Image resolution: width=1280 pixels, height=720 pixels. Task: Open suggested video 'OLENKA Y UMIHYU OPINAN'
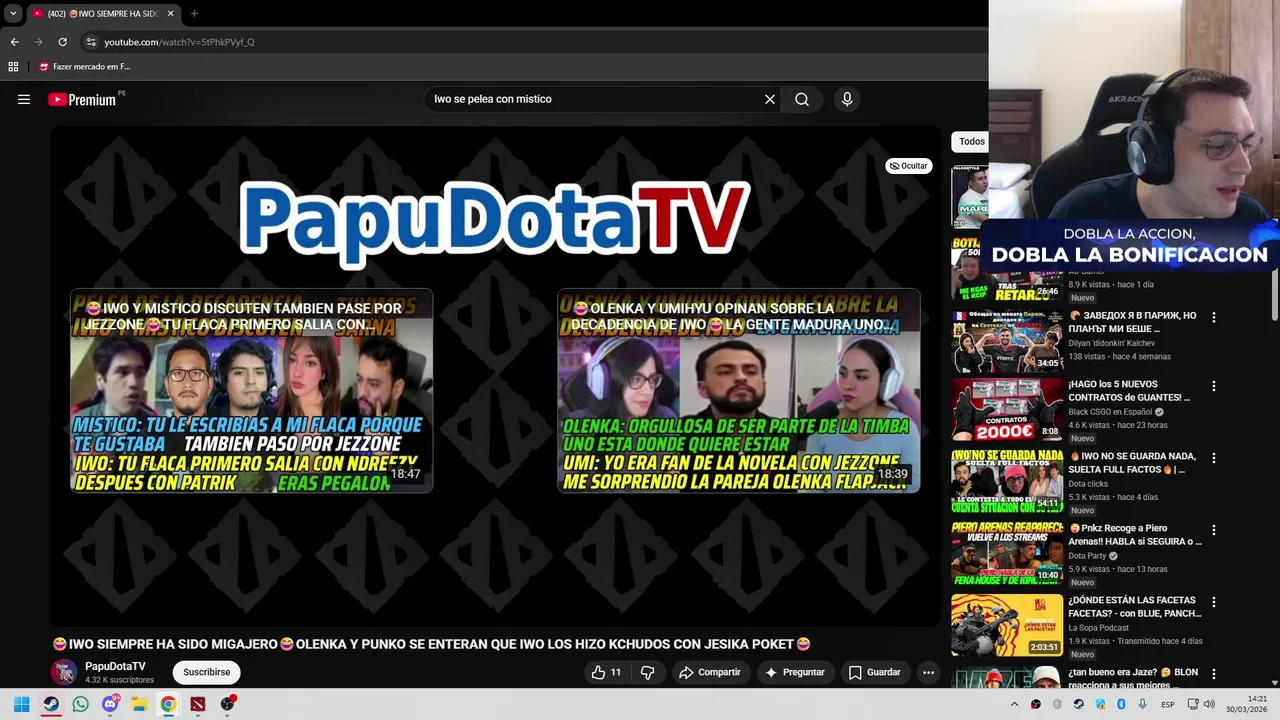738,390
